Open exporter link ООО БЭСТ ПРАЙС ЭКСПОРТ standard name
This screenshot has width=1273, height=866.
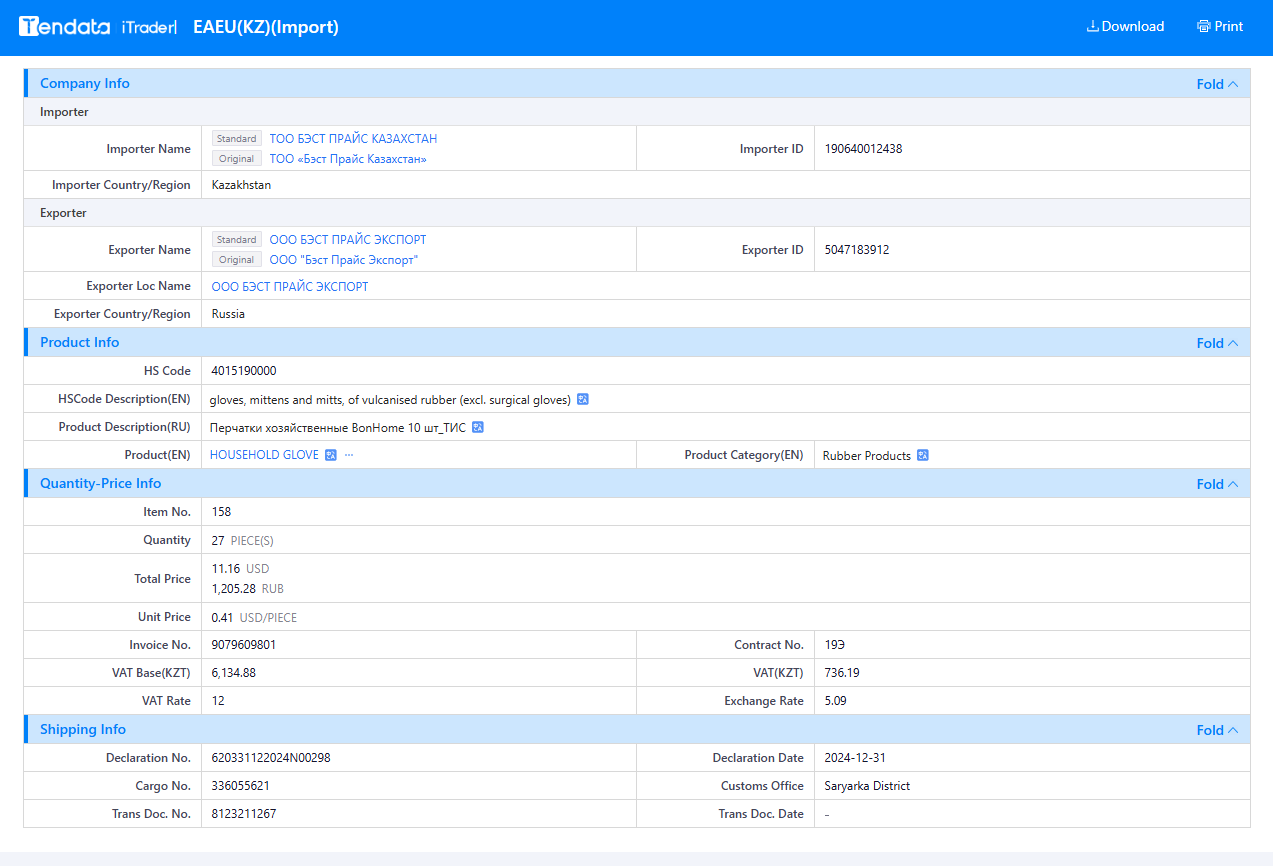coord(348,240)
